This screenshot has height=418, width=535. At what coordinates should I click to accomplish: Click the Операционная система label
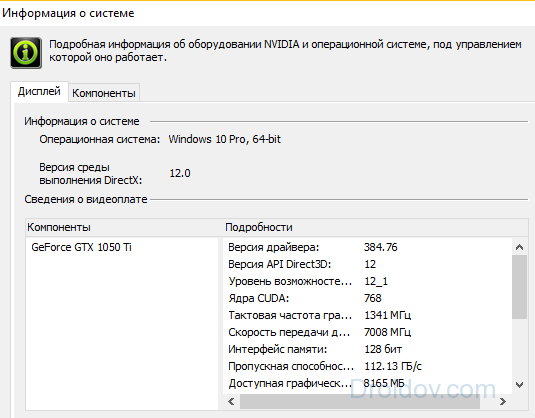pos(99,139)
